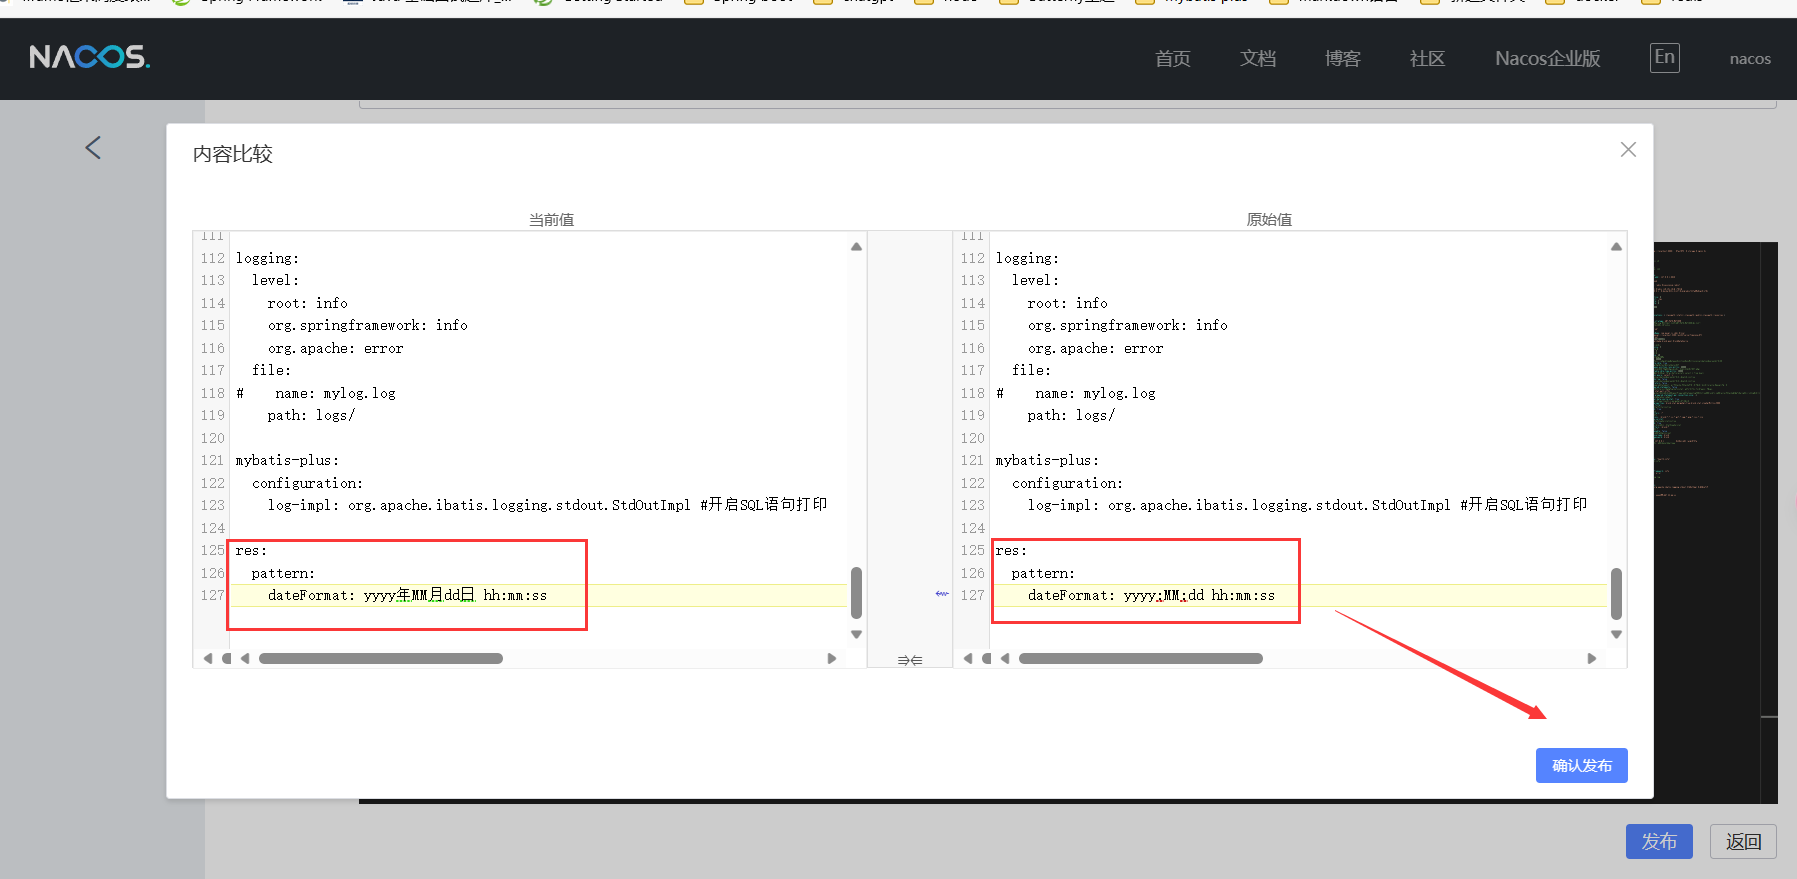This screenshot has height=879, width=1797.
Task: Close the 内容比较 dialog with X
Action: [1628, 149]
